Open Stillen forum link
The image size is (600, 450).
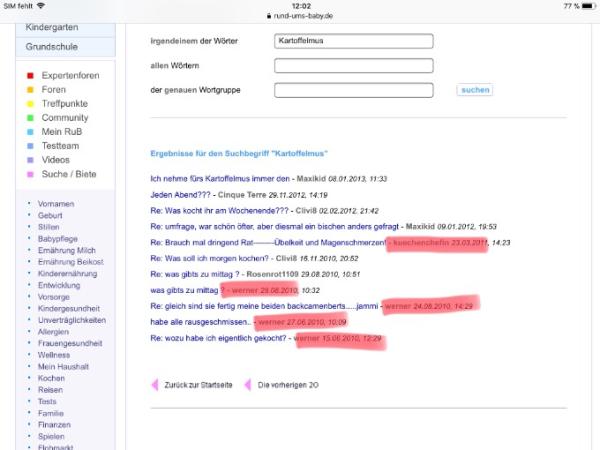(49, 227)
